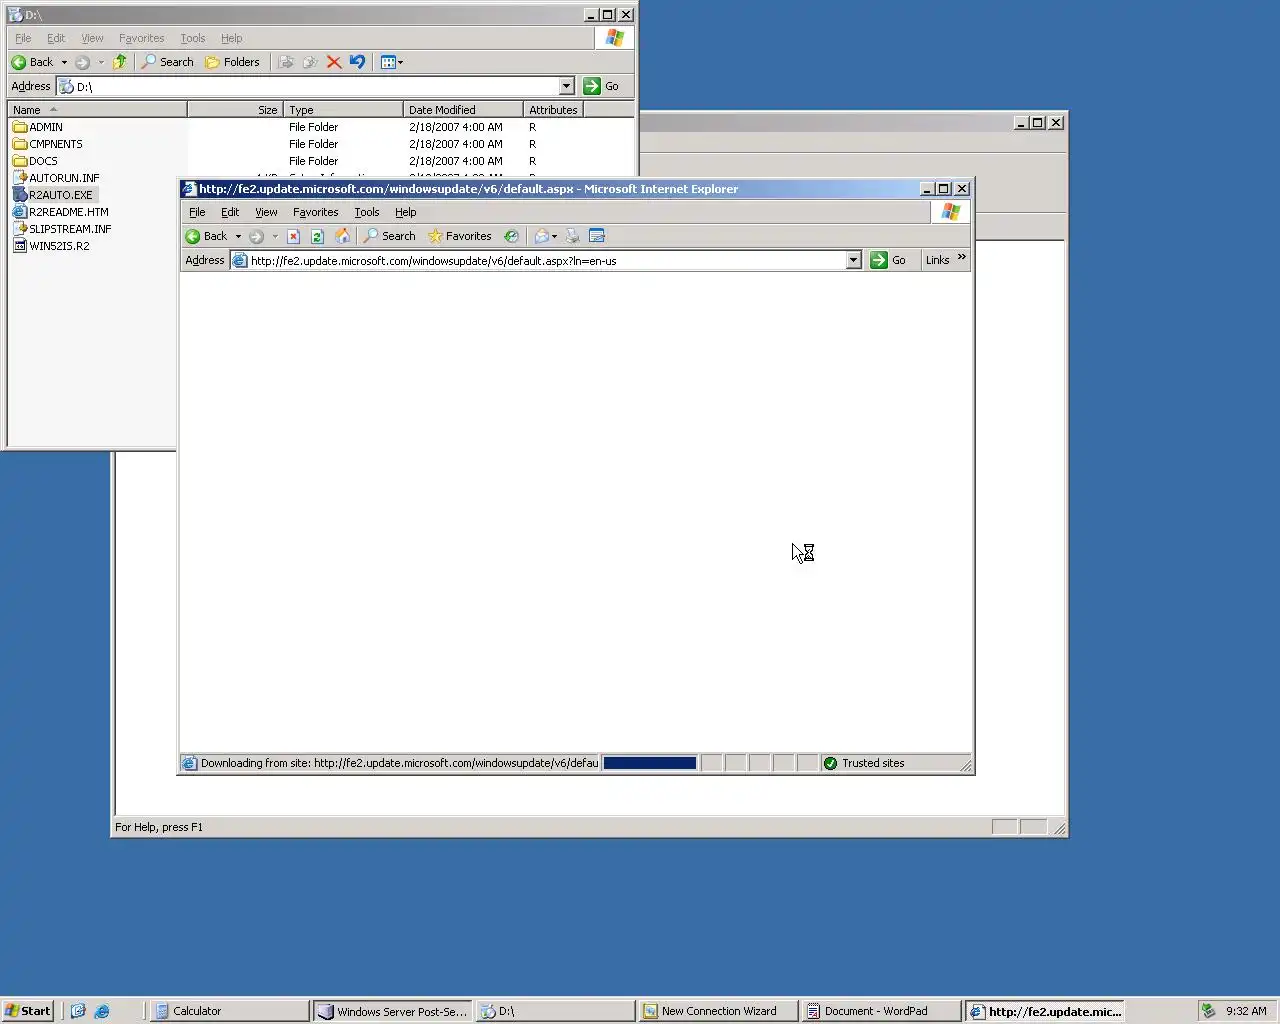The width and height of the screenshot is (1280, 1024).
Task: Go to Home page in Internet Explorer
Action: (x=342, y=236)
